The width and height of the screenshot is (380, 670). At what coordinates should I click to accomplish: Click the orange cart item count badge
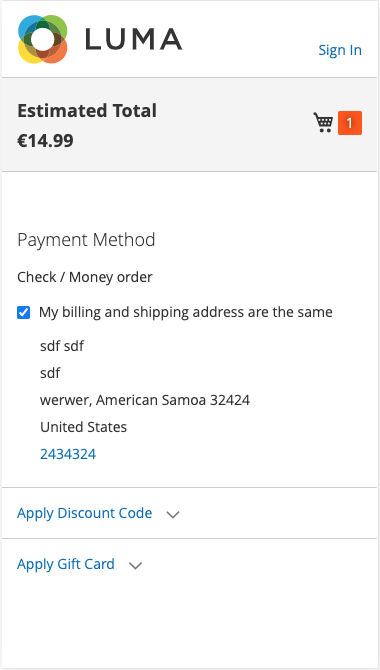point(350,123)
